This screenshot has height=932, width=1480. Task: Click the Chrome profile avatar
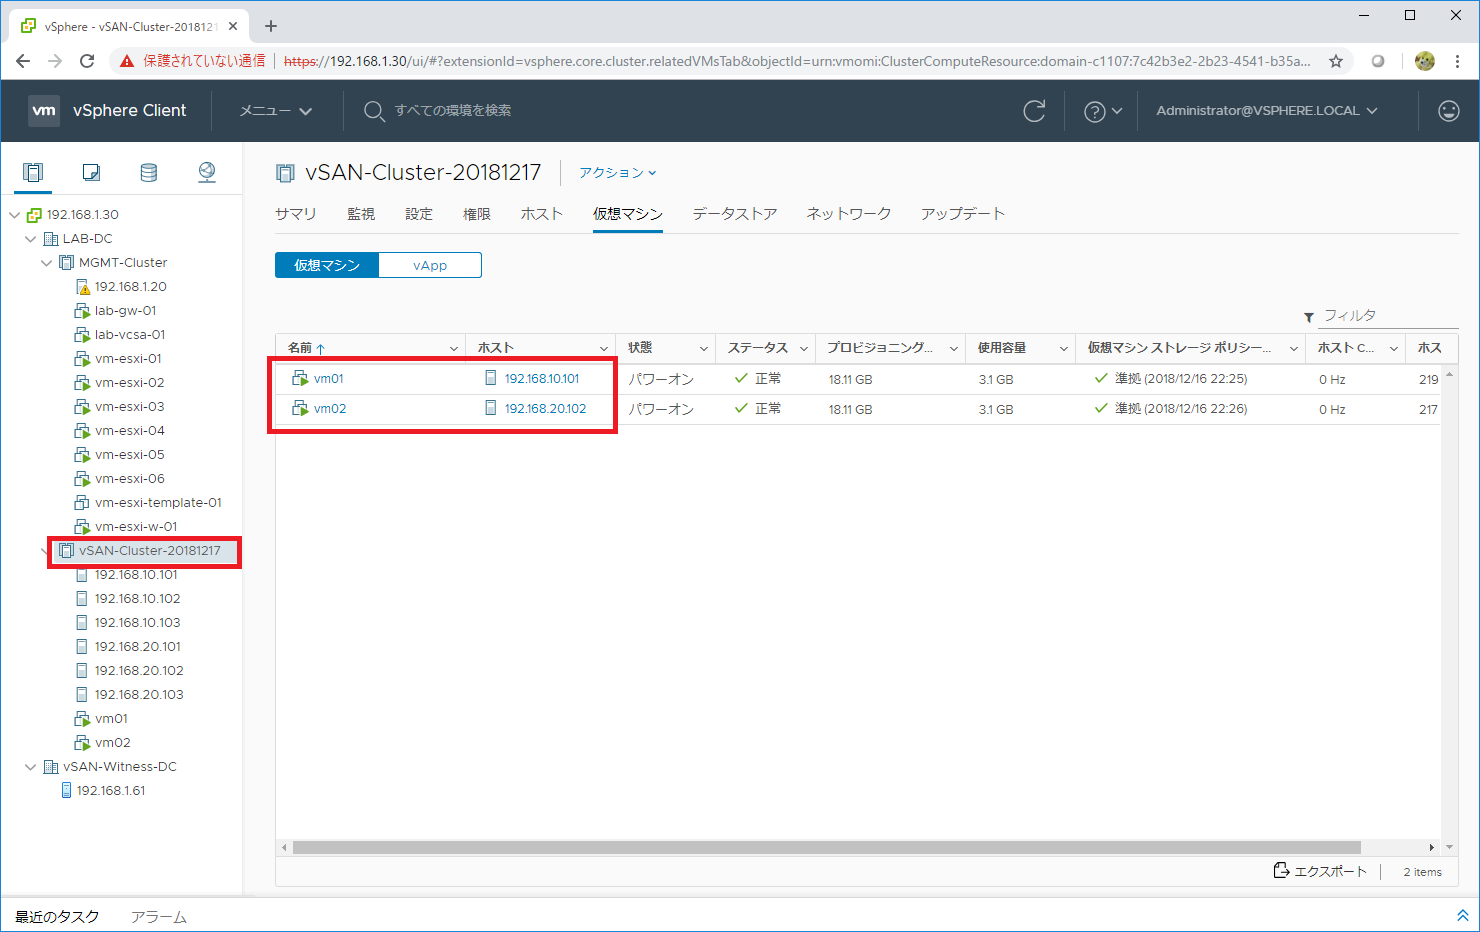coord(1425,61)
